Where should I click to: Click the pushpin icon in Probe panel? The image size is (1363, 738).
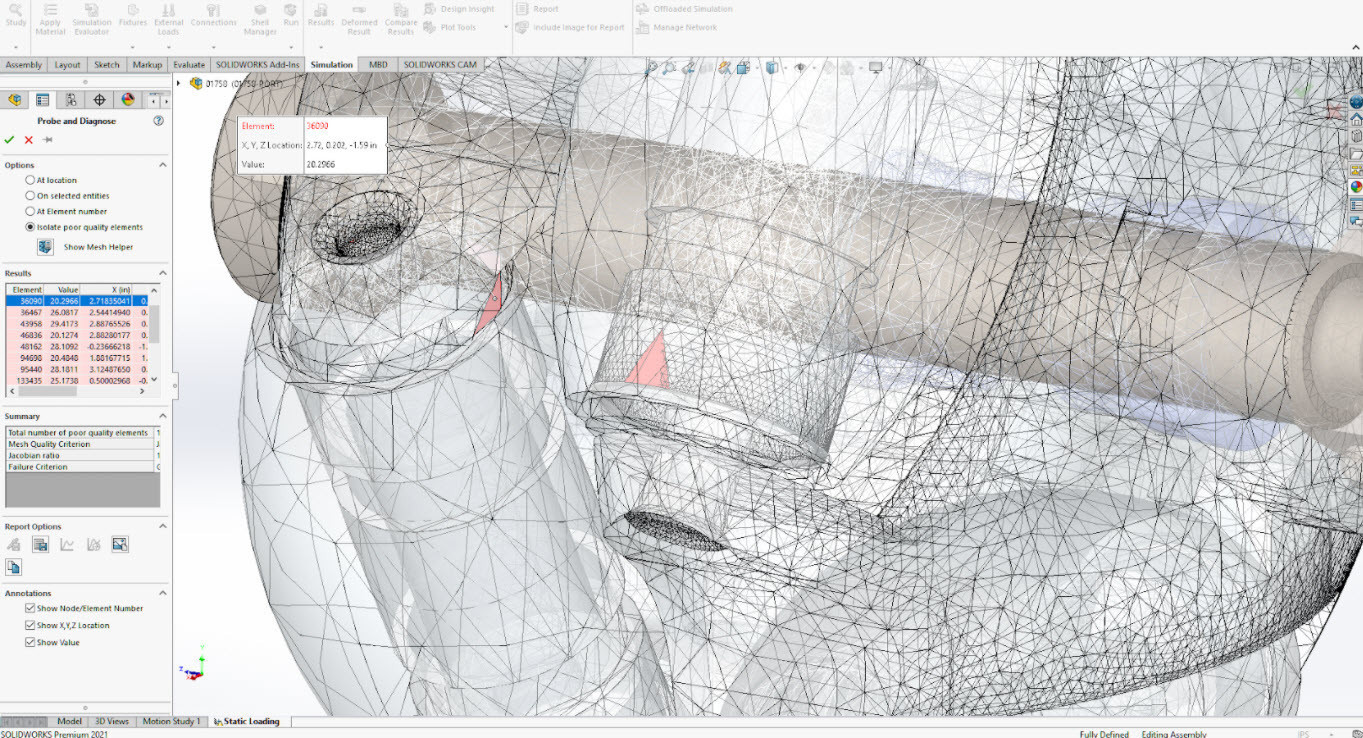(47, 140)
